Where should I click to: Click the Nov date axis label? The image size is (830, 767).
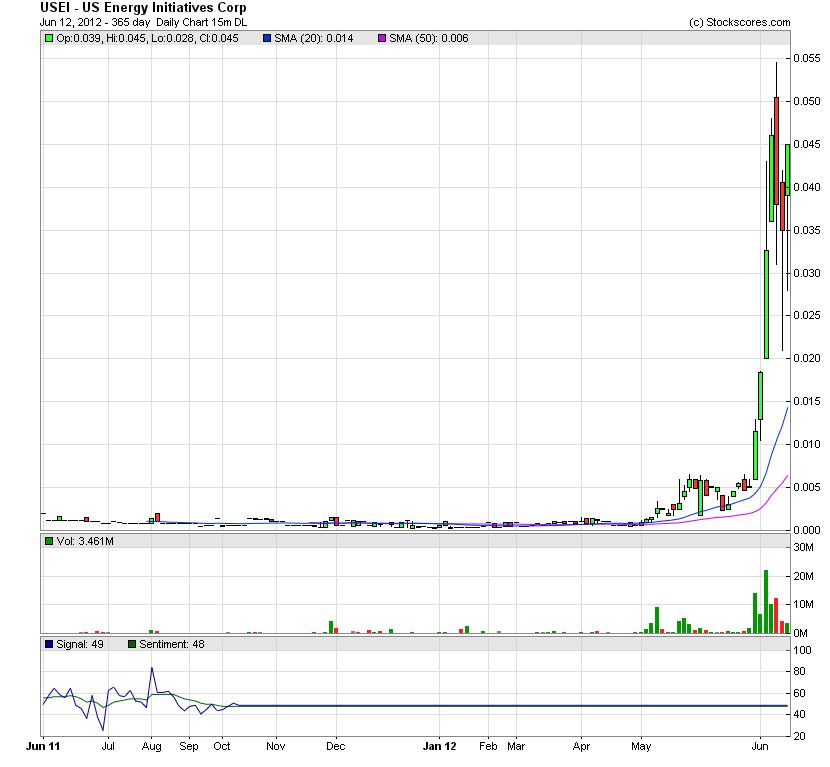click(x=276, y=746)
